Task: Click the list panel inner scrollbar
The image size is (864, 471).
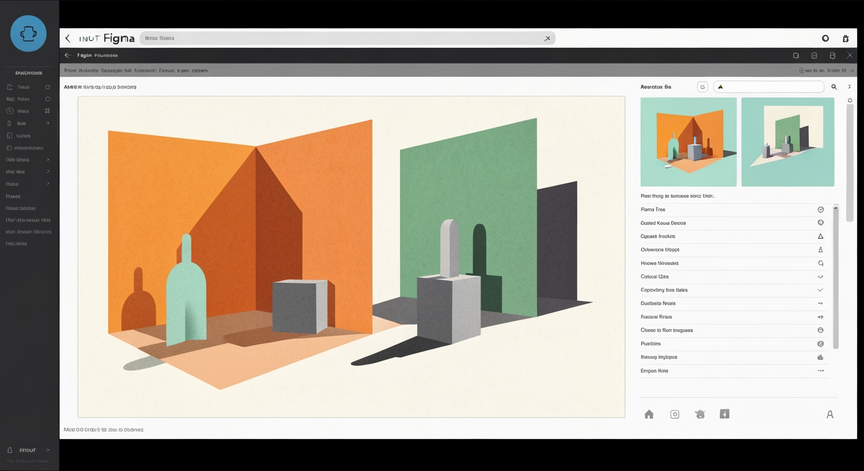Action: click(836, 277)
